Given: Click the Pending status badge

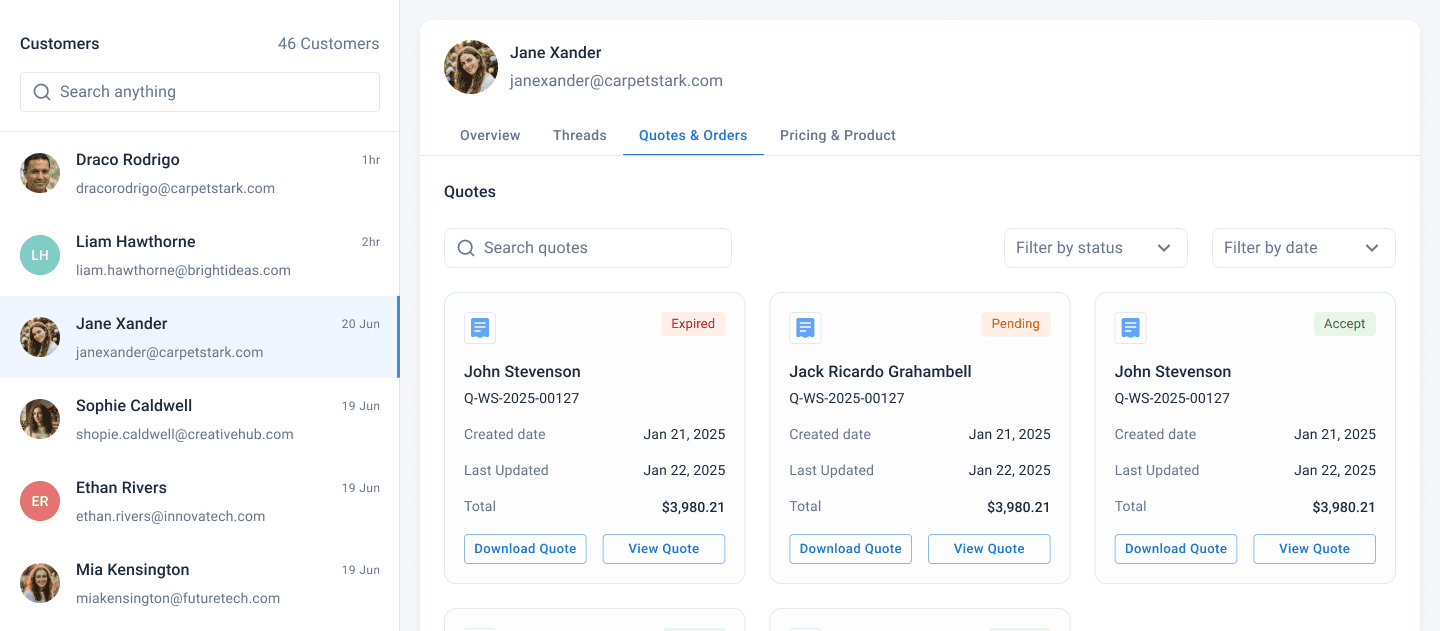Looking at the screenshot, I should pos(1016,324).
